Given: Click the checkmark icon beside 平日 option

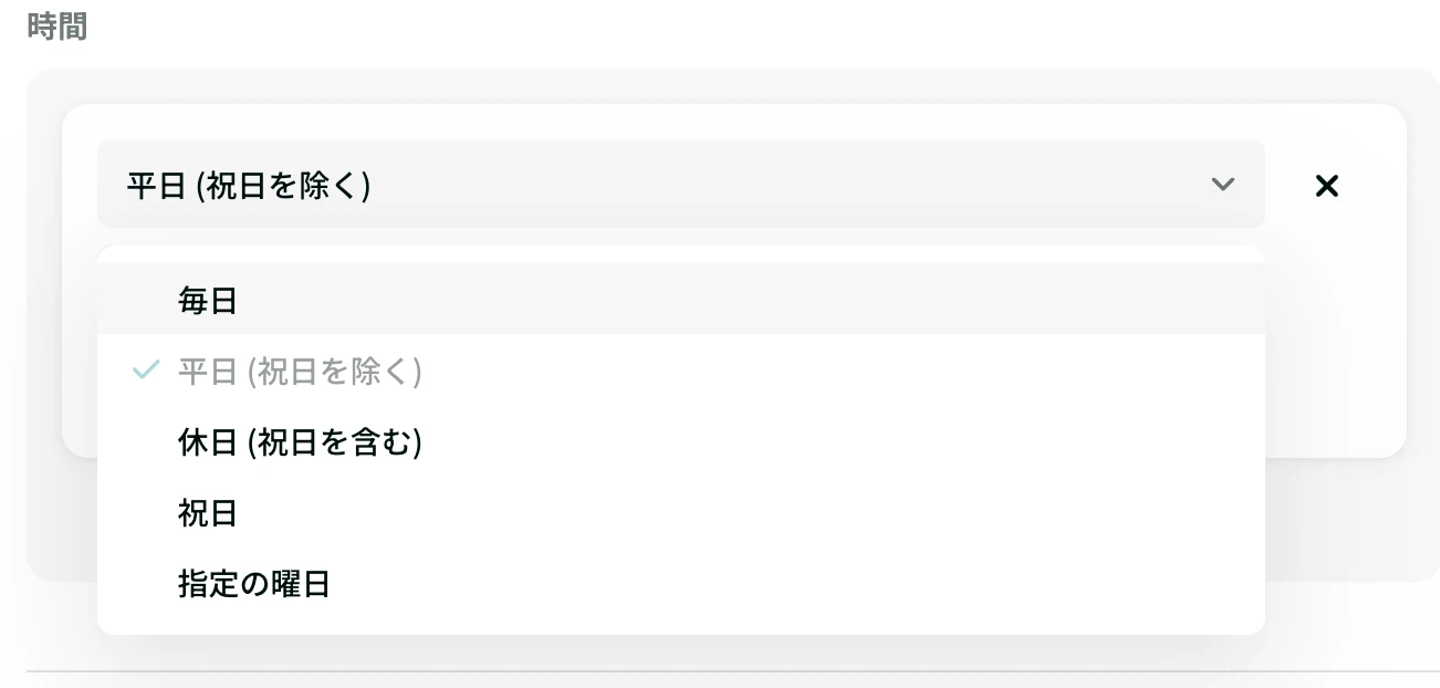Looking at the screenshot, I should point(146,371).
